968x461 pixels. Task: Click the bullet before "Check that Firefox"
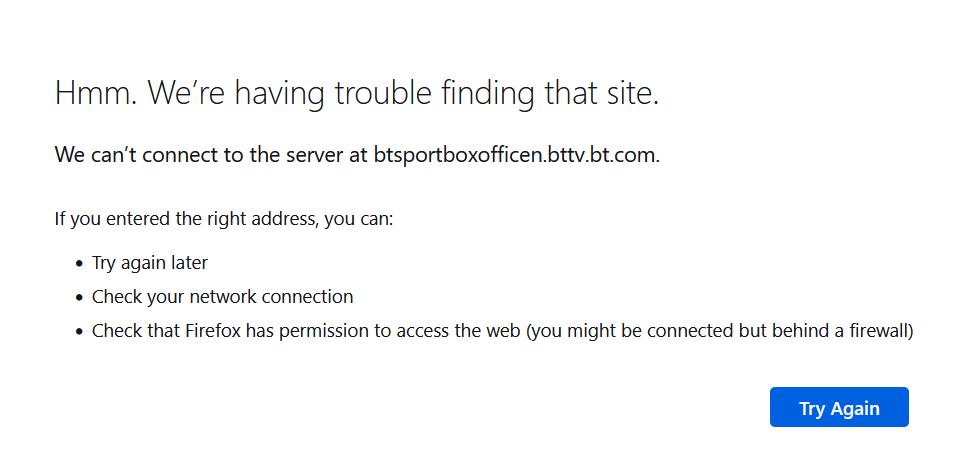point(79,331)
